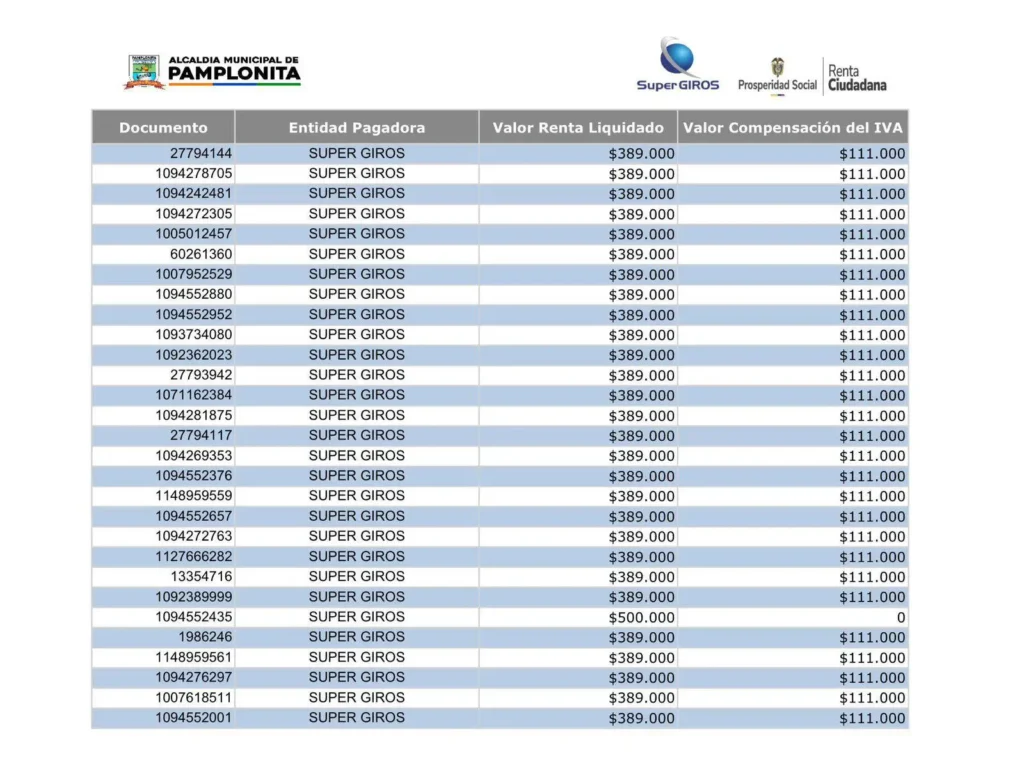Click document number 1094552001
The height and width of the screenshot is (764, 1024).
[193, 718]
